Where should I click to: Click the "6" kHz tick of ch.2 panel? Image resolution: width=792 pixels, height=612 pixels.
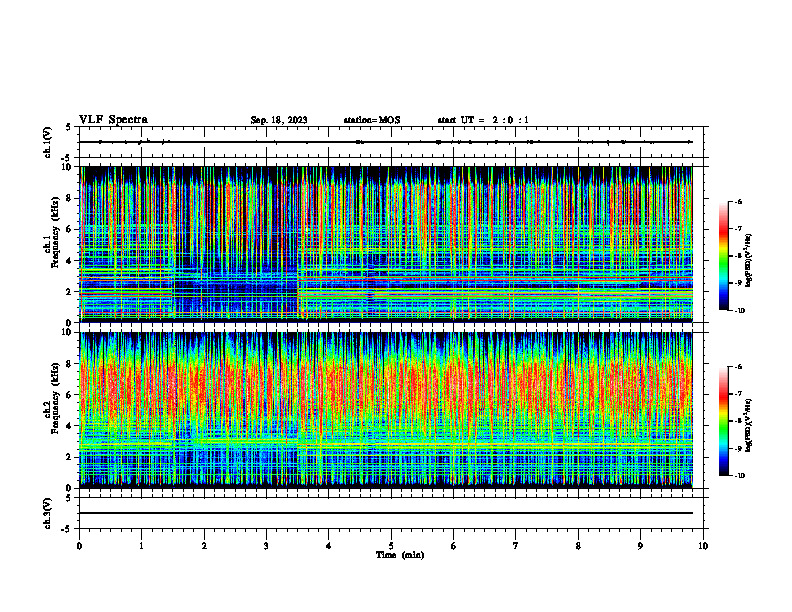pos(70,395)
